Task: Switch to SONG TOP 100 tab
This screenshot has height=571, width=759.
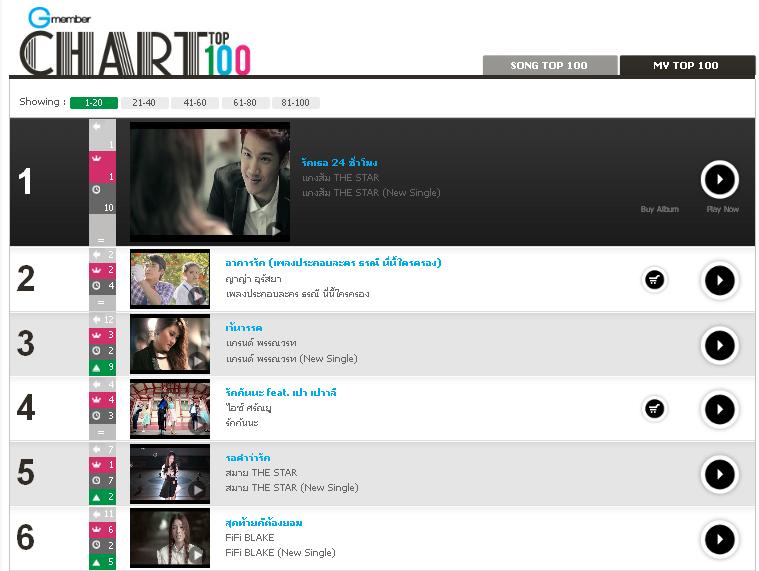Action: 550,65
